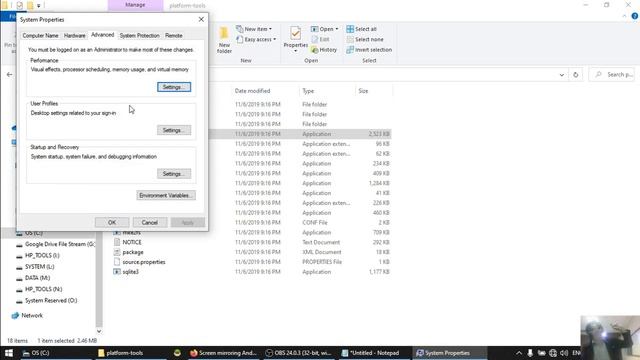Click Select all in ribbon
The width and height of the screenshot is (640, 360).
click(361, 29)
